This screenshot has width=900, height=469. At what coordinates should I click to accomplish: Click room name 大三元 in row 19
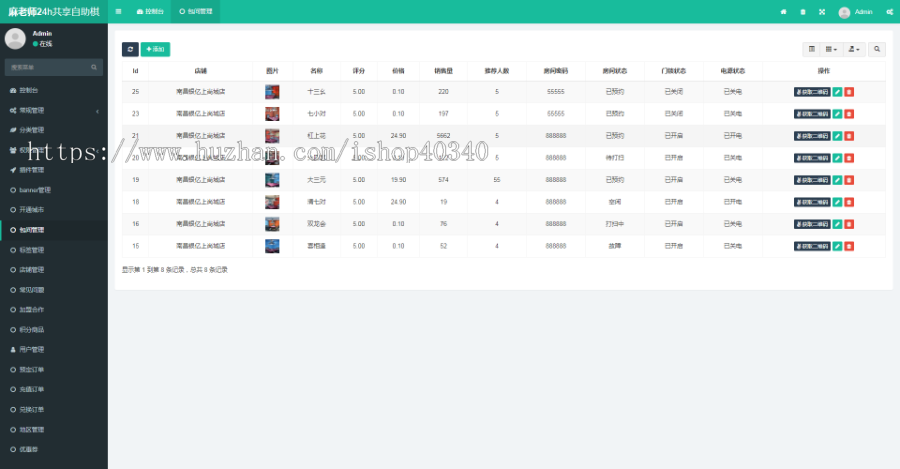click(x=316, y=180)
